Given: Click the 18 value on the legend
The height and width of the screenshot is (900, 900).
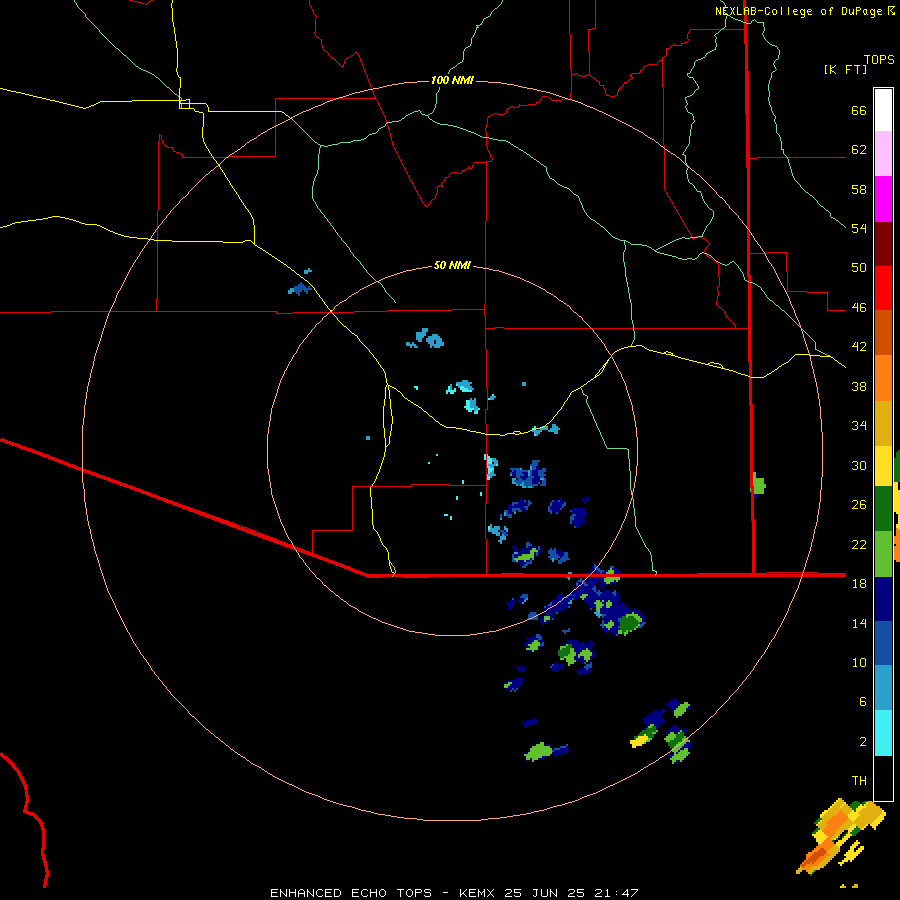Looking at the screenshot, I should pyautogui.click(x=859, y=584).
